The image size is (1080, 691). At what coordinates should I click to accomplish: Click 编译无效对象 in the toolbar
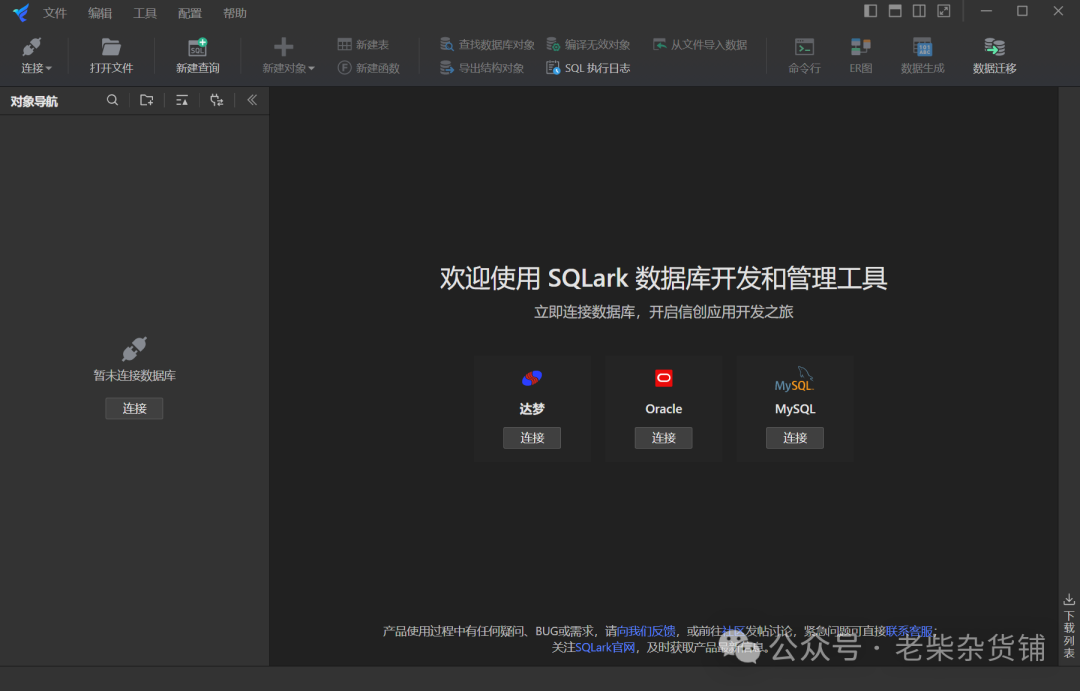(588, 45)
